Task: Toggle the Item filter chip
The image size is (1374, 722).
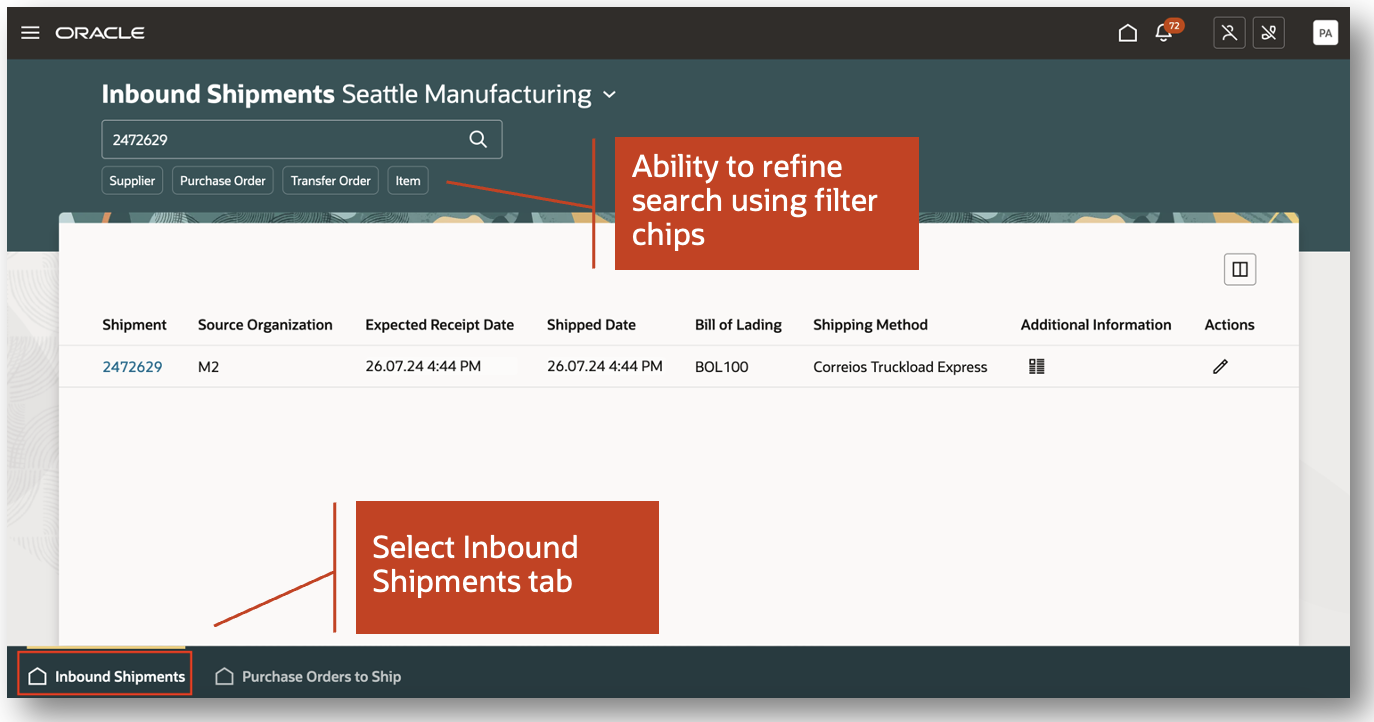Action: coord(408,181)
